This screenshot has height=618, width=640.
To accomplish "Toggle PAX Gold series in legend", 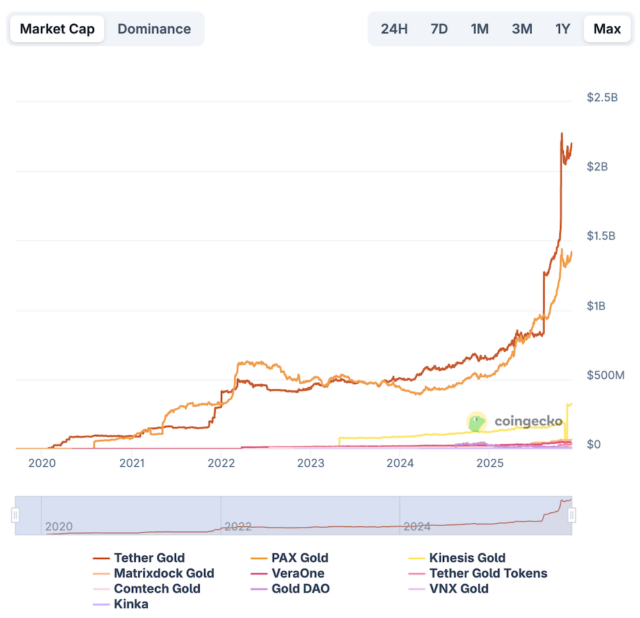I will point(299,558).
